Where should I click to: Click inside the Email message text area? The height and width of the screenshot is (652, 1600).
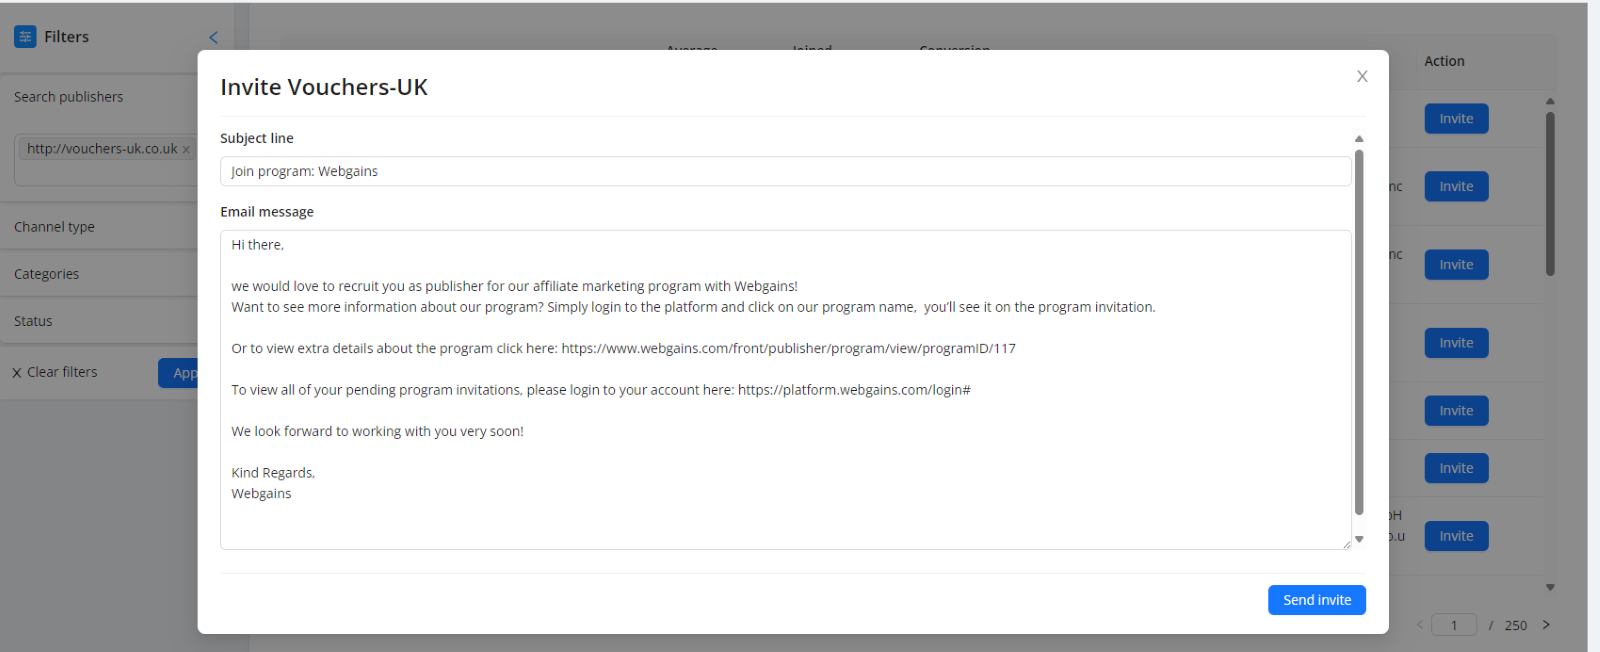point(785,389)
